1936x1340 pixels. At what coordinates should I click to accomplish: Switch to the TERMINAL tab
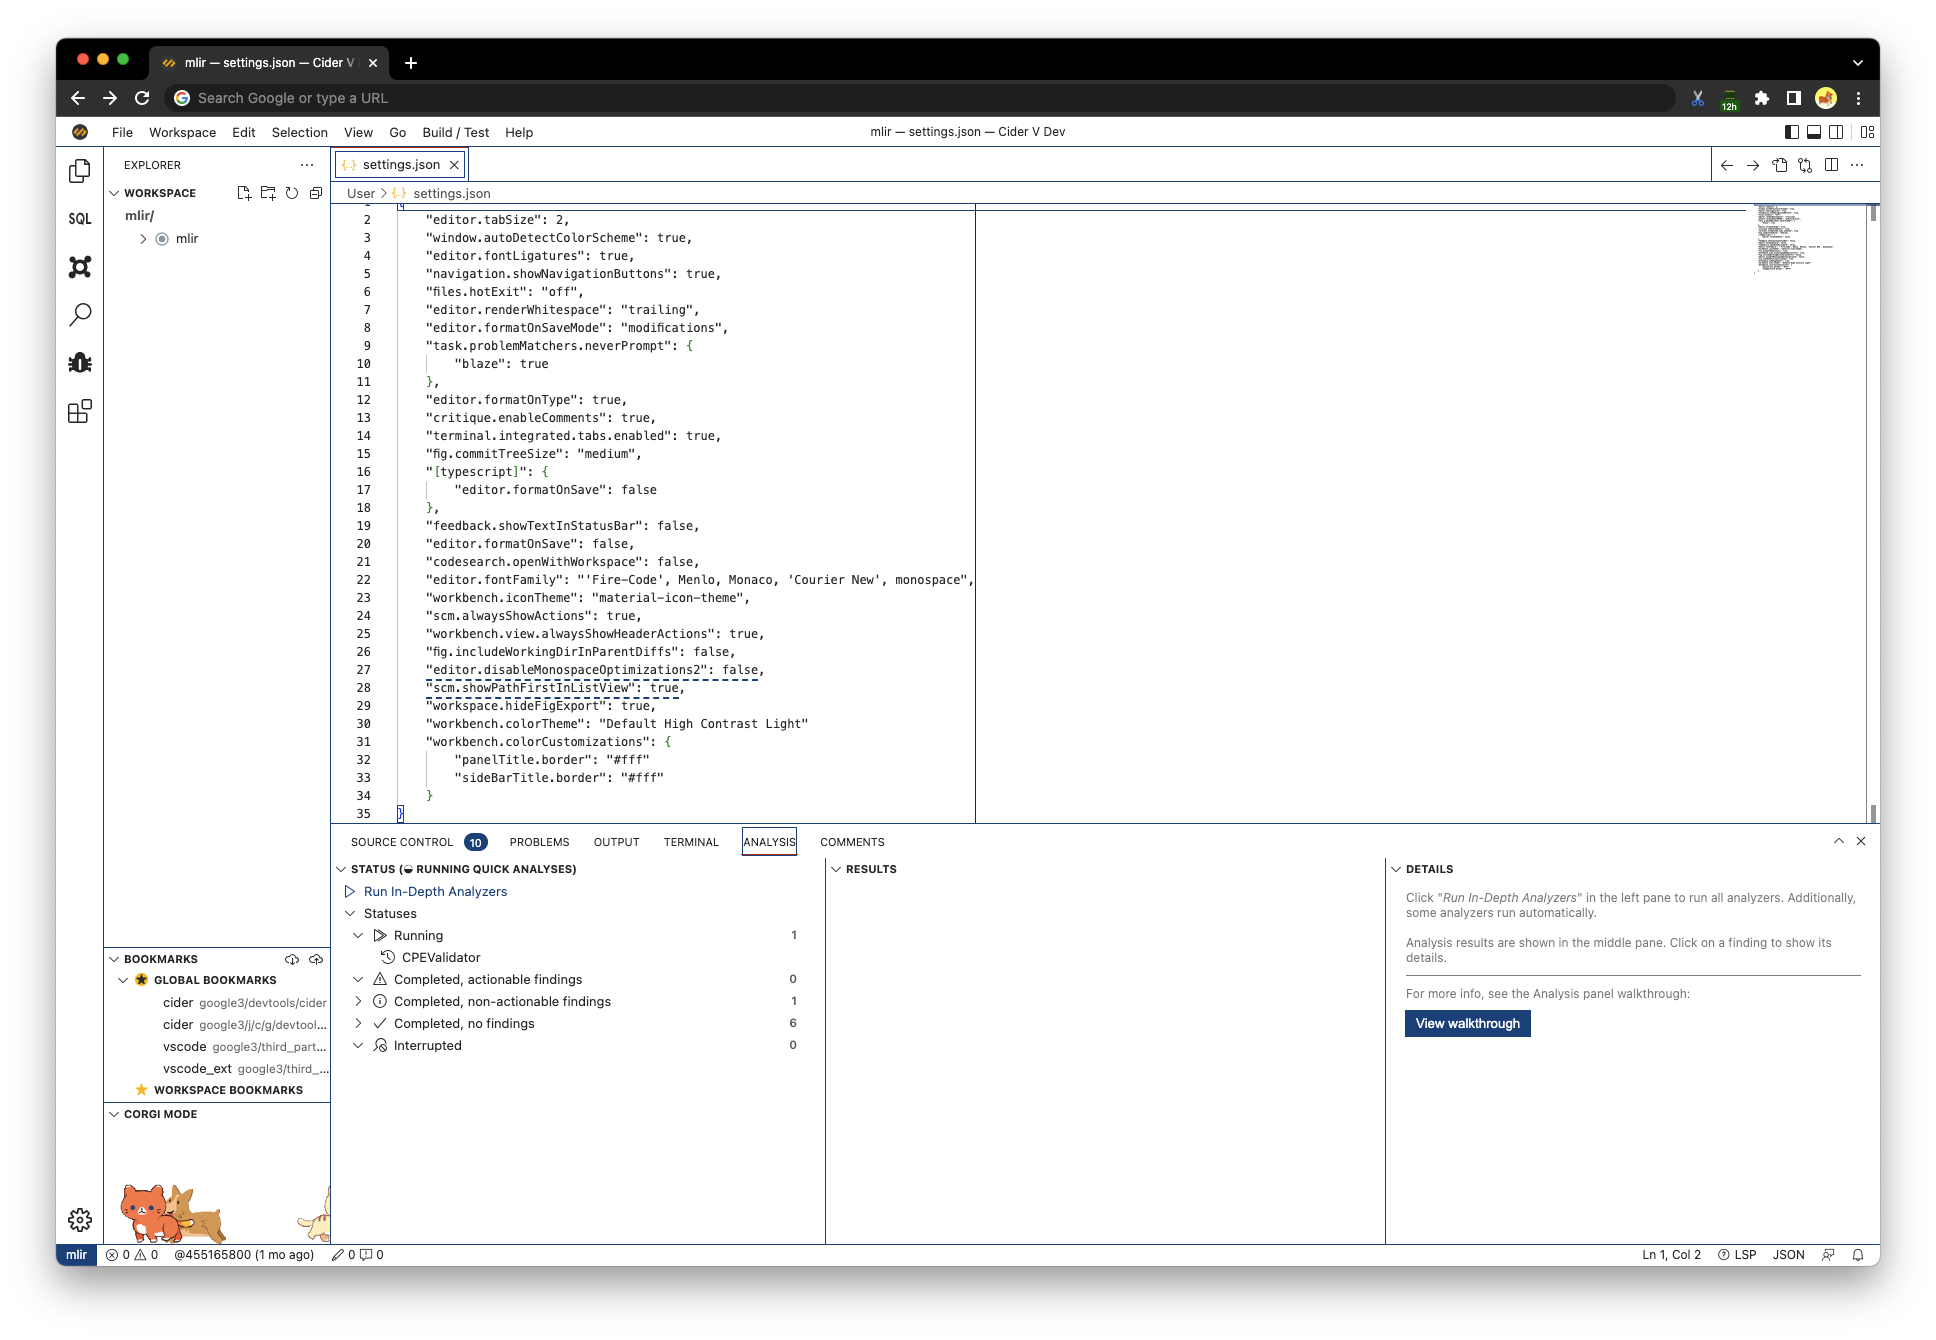coord(691,841)
